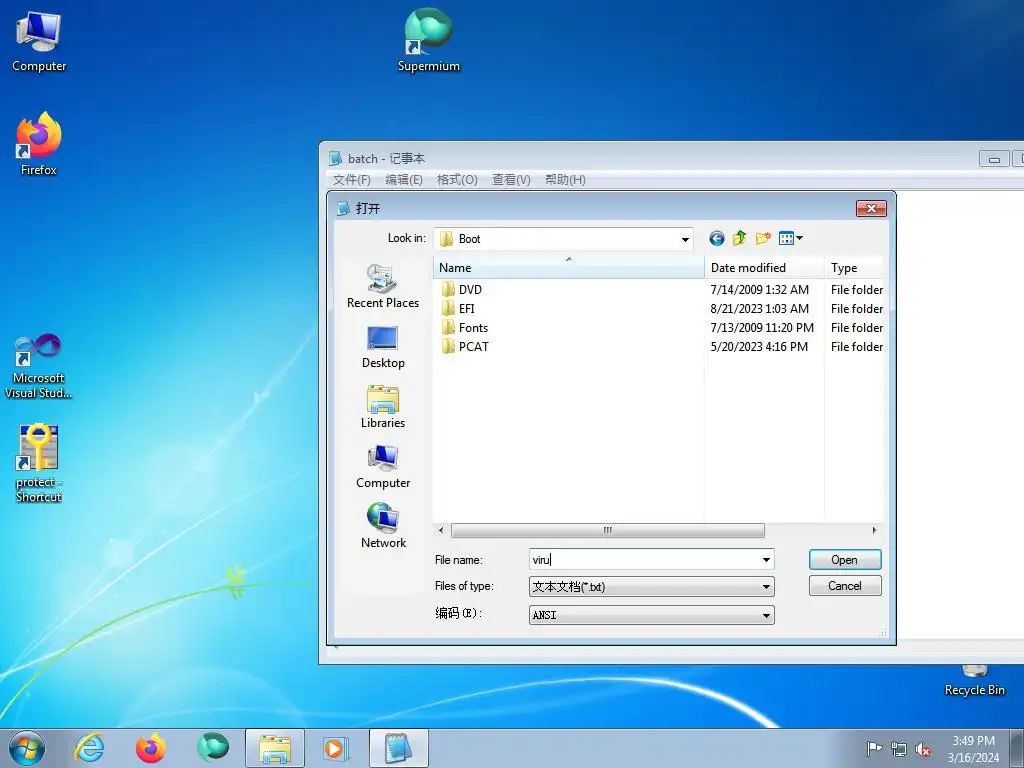Go up one folder level icon

[x=739, y=238]
